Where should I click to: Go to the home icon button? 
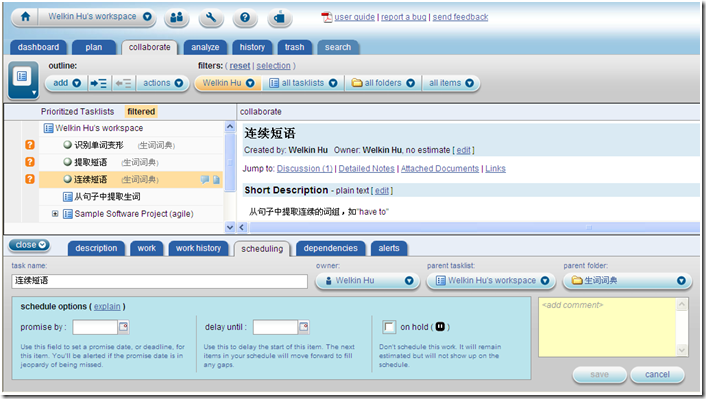pyautogui.click(x=26, y=17)
